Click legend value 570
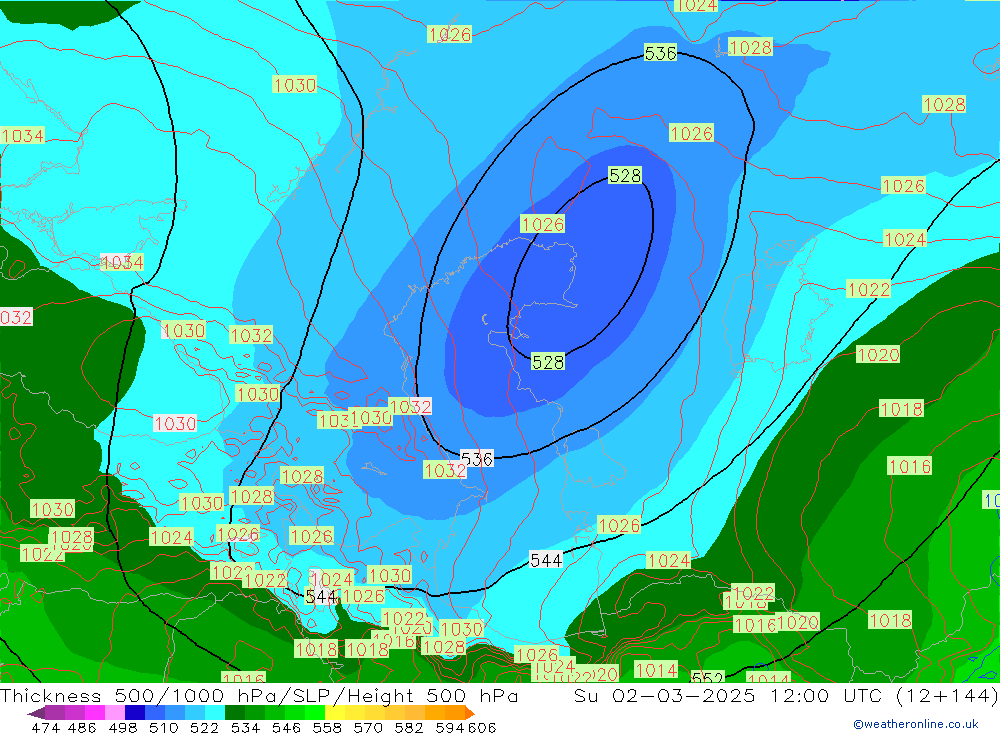1000x733 pixels. (367, 727)
